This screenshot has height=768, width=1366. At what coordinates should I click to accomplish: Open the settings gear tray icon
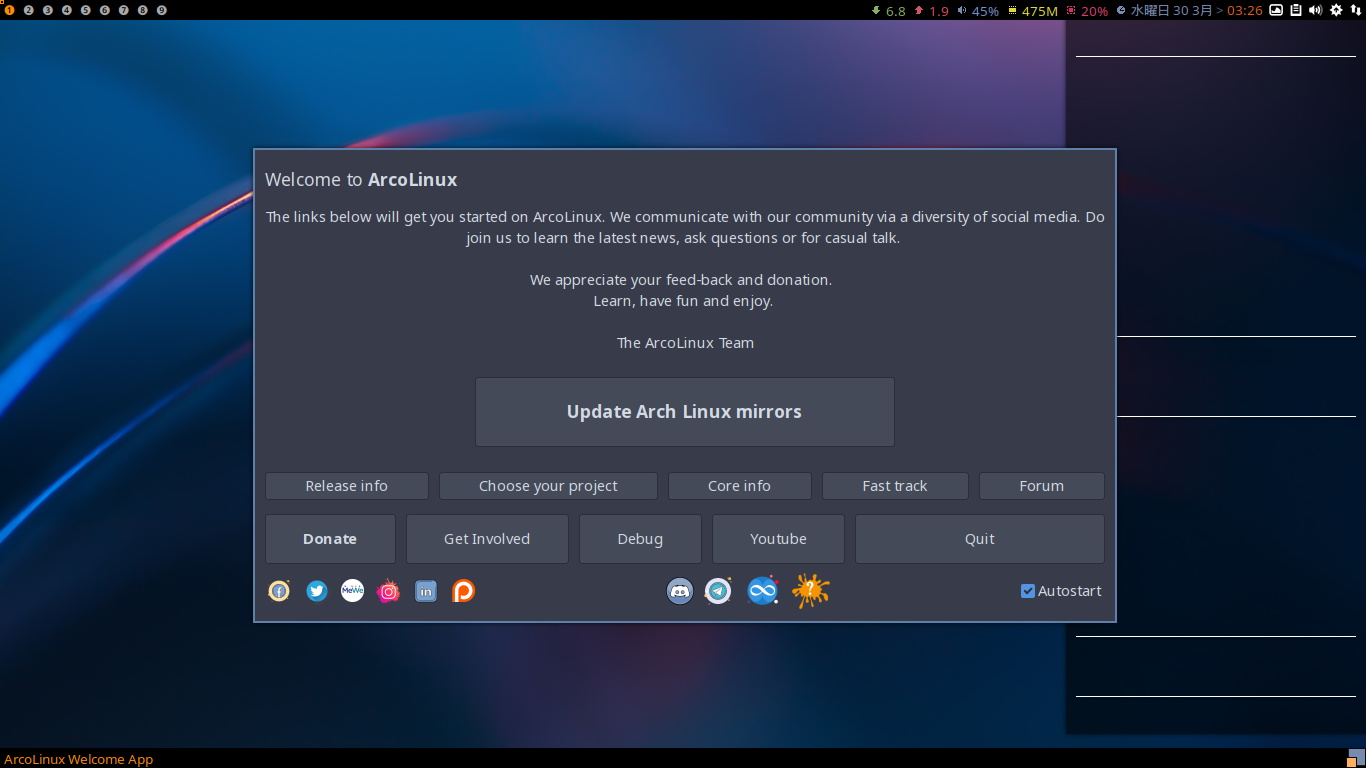tap(1336, 10)
